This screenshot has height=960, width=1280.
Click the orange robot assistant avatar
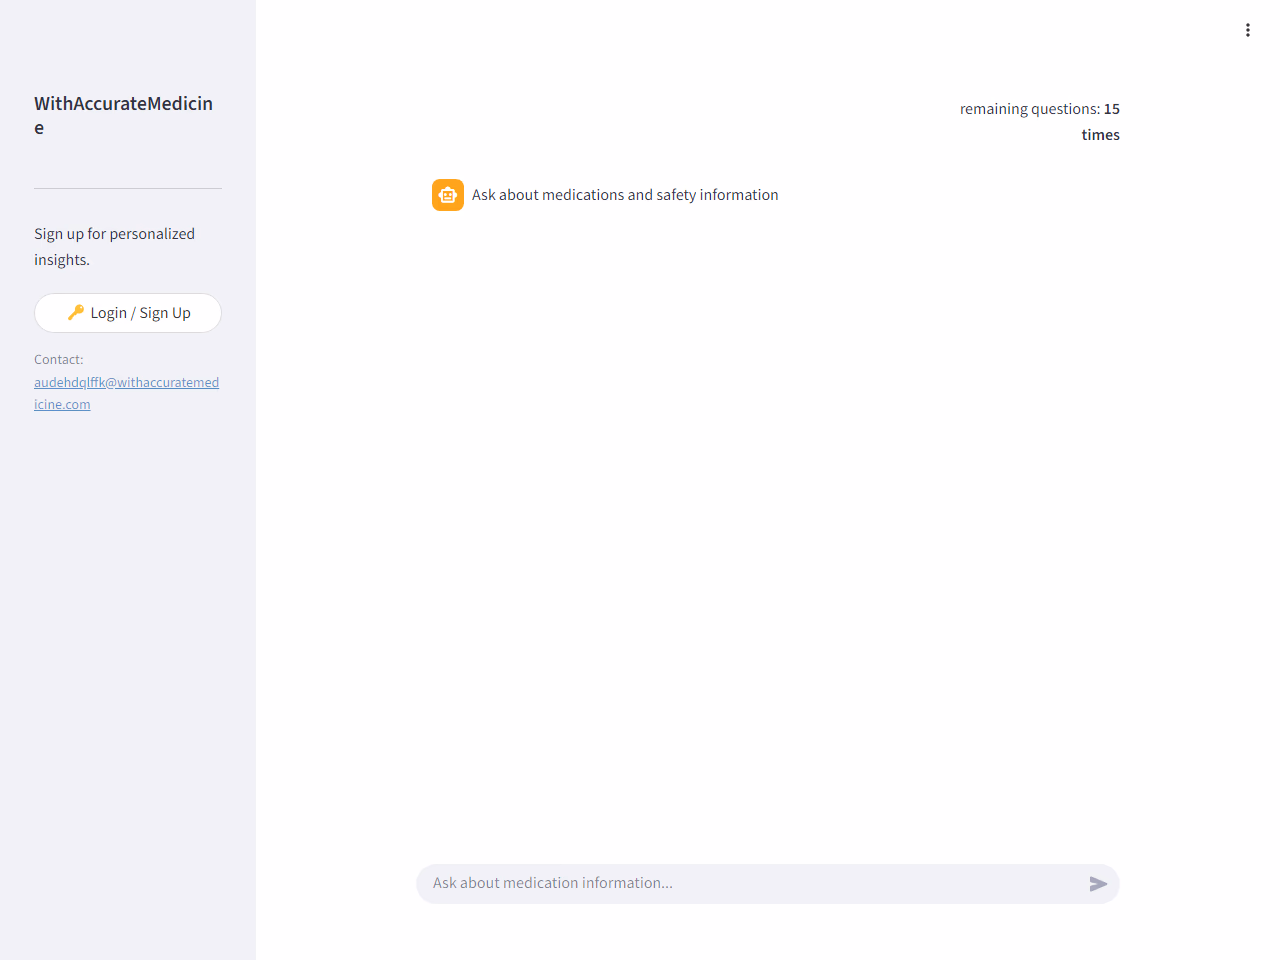point(448,195)
